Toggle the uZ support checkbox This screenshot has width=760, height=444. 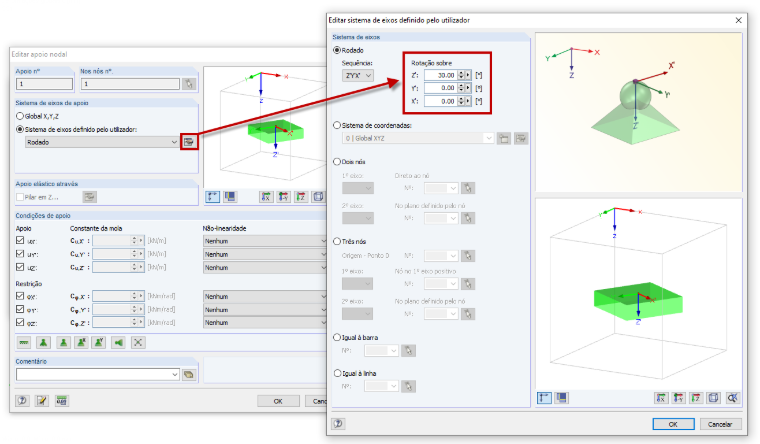20,267
